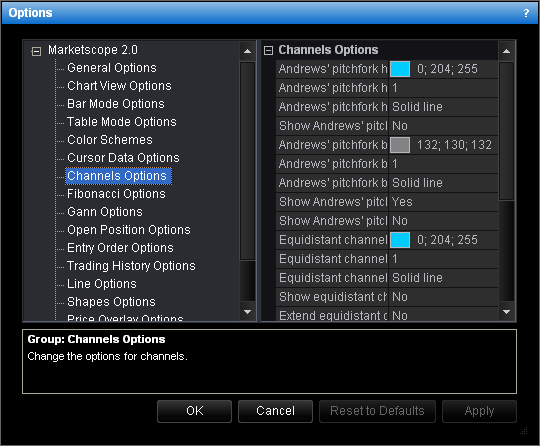Toggle Show equidistant channel No value
The image size is (540, 446).
(443, 297)
